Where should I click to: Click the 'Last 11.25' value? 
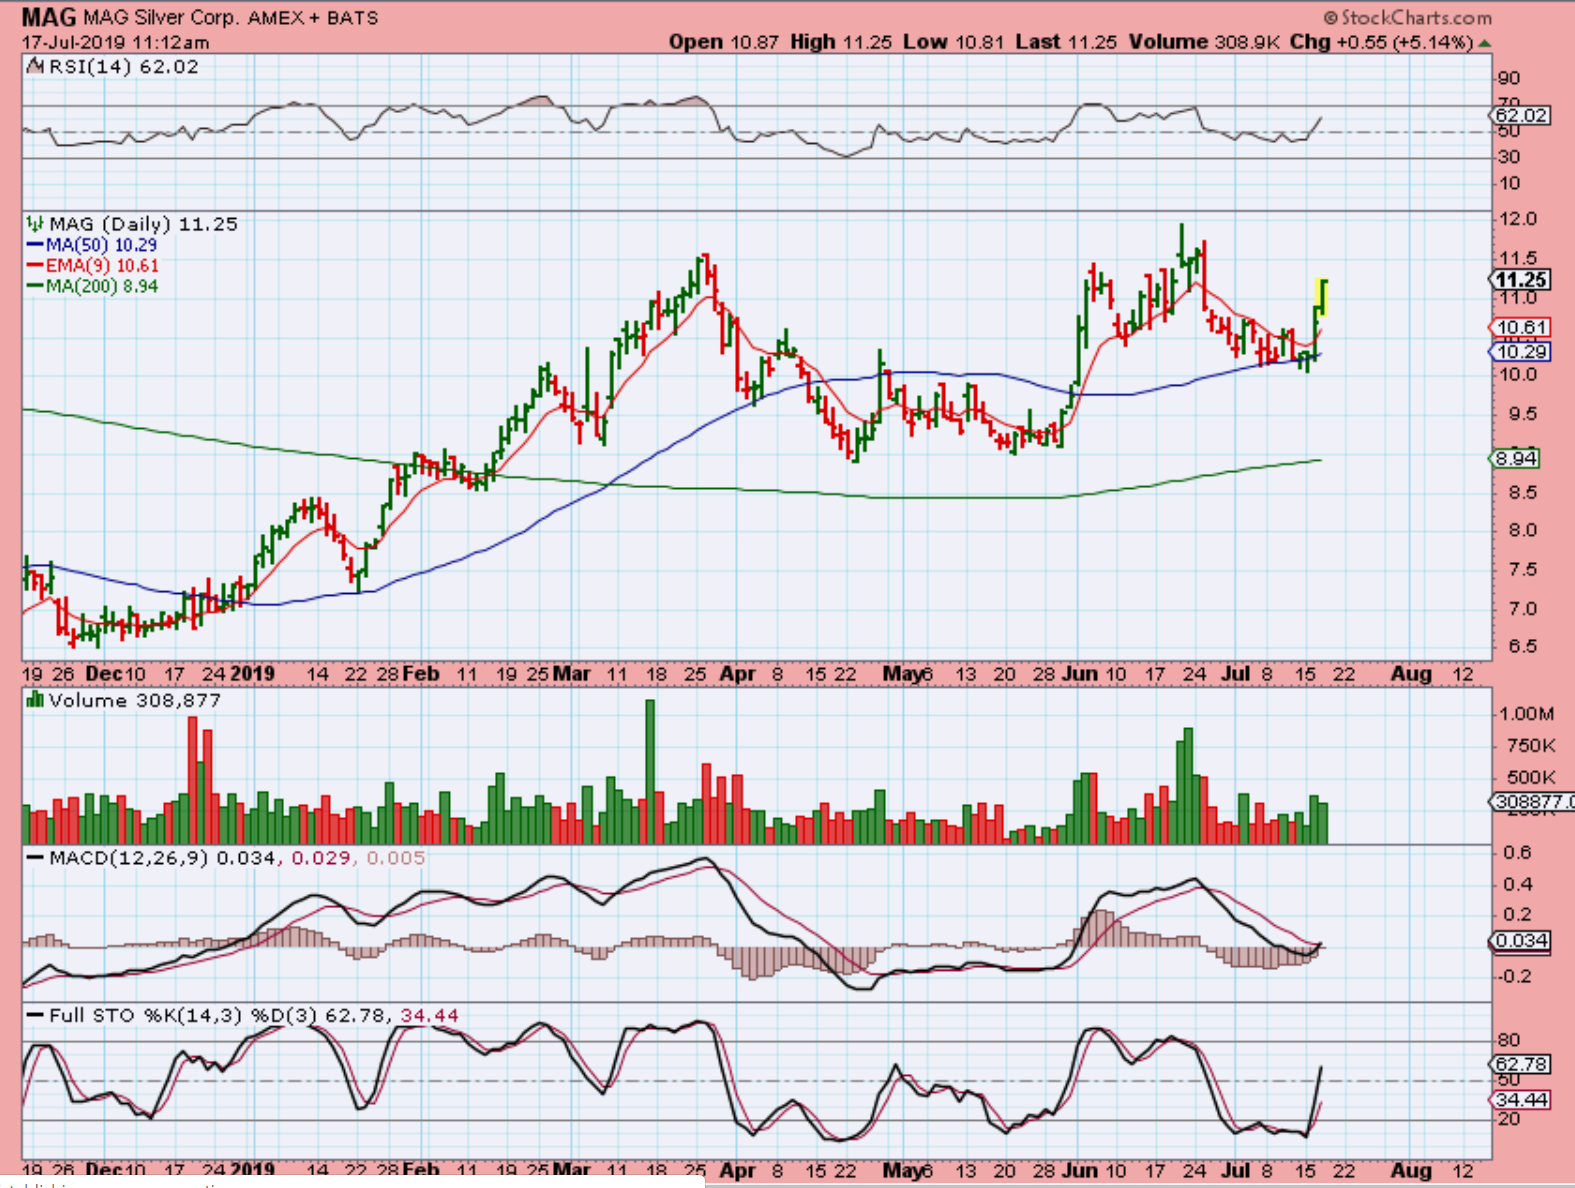pyautogui.click(x=1067, y=42)
